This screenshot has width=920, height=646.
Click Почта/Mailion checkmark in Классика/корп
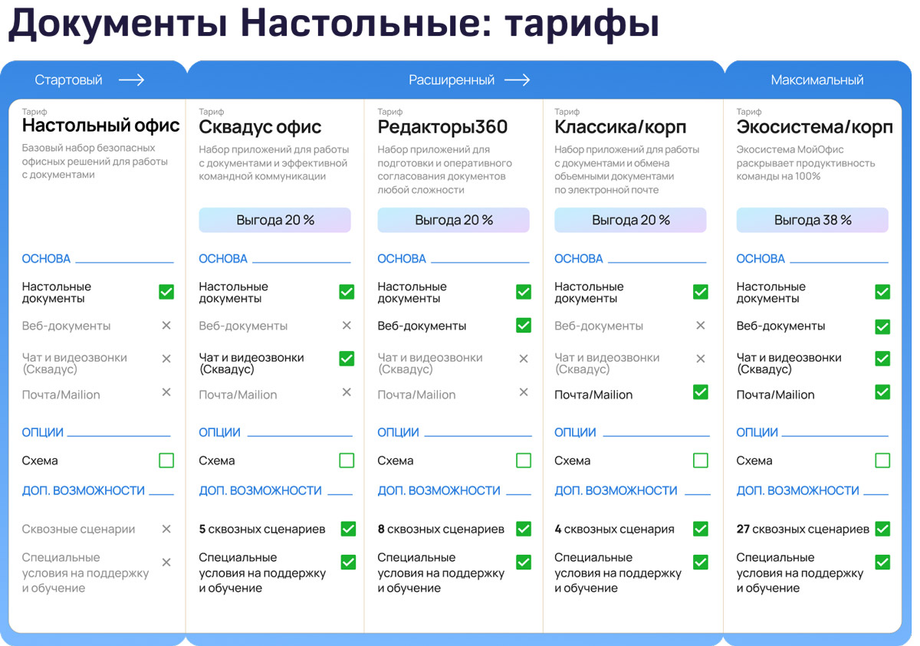pos(701,392)
